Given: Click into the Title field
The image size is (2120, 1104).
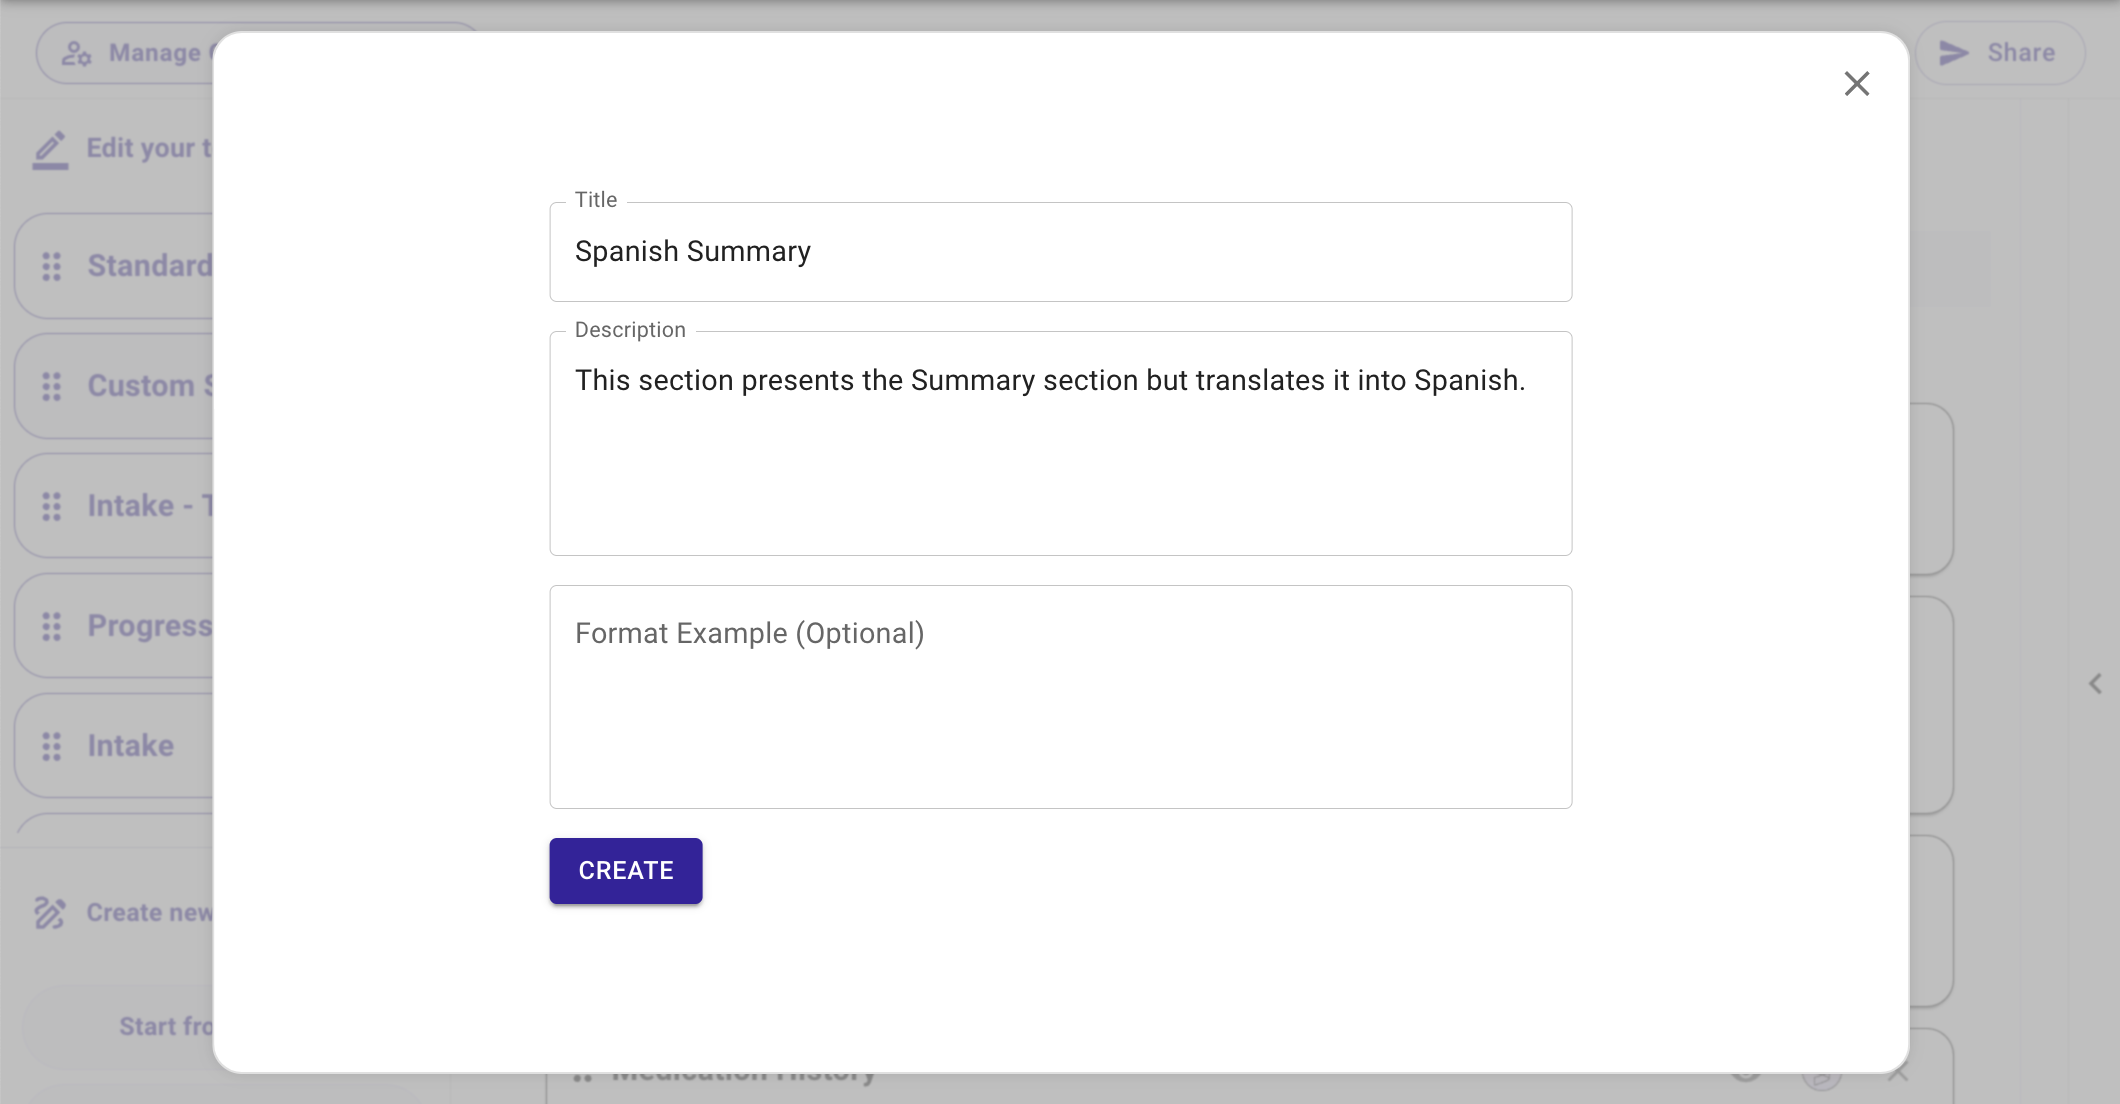Looking at the screenshot, I should point(1061,252).
